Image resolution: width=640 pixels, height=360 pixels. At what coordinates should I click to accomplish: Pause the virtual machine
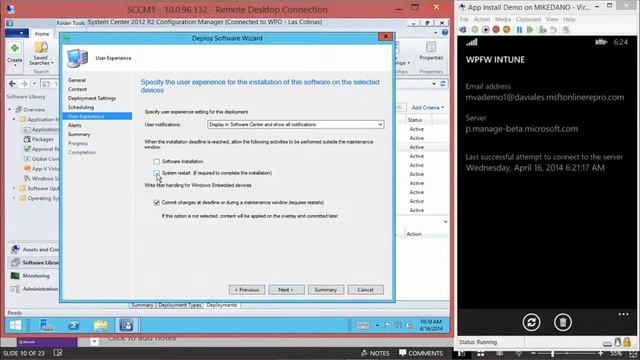519,30
